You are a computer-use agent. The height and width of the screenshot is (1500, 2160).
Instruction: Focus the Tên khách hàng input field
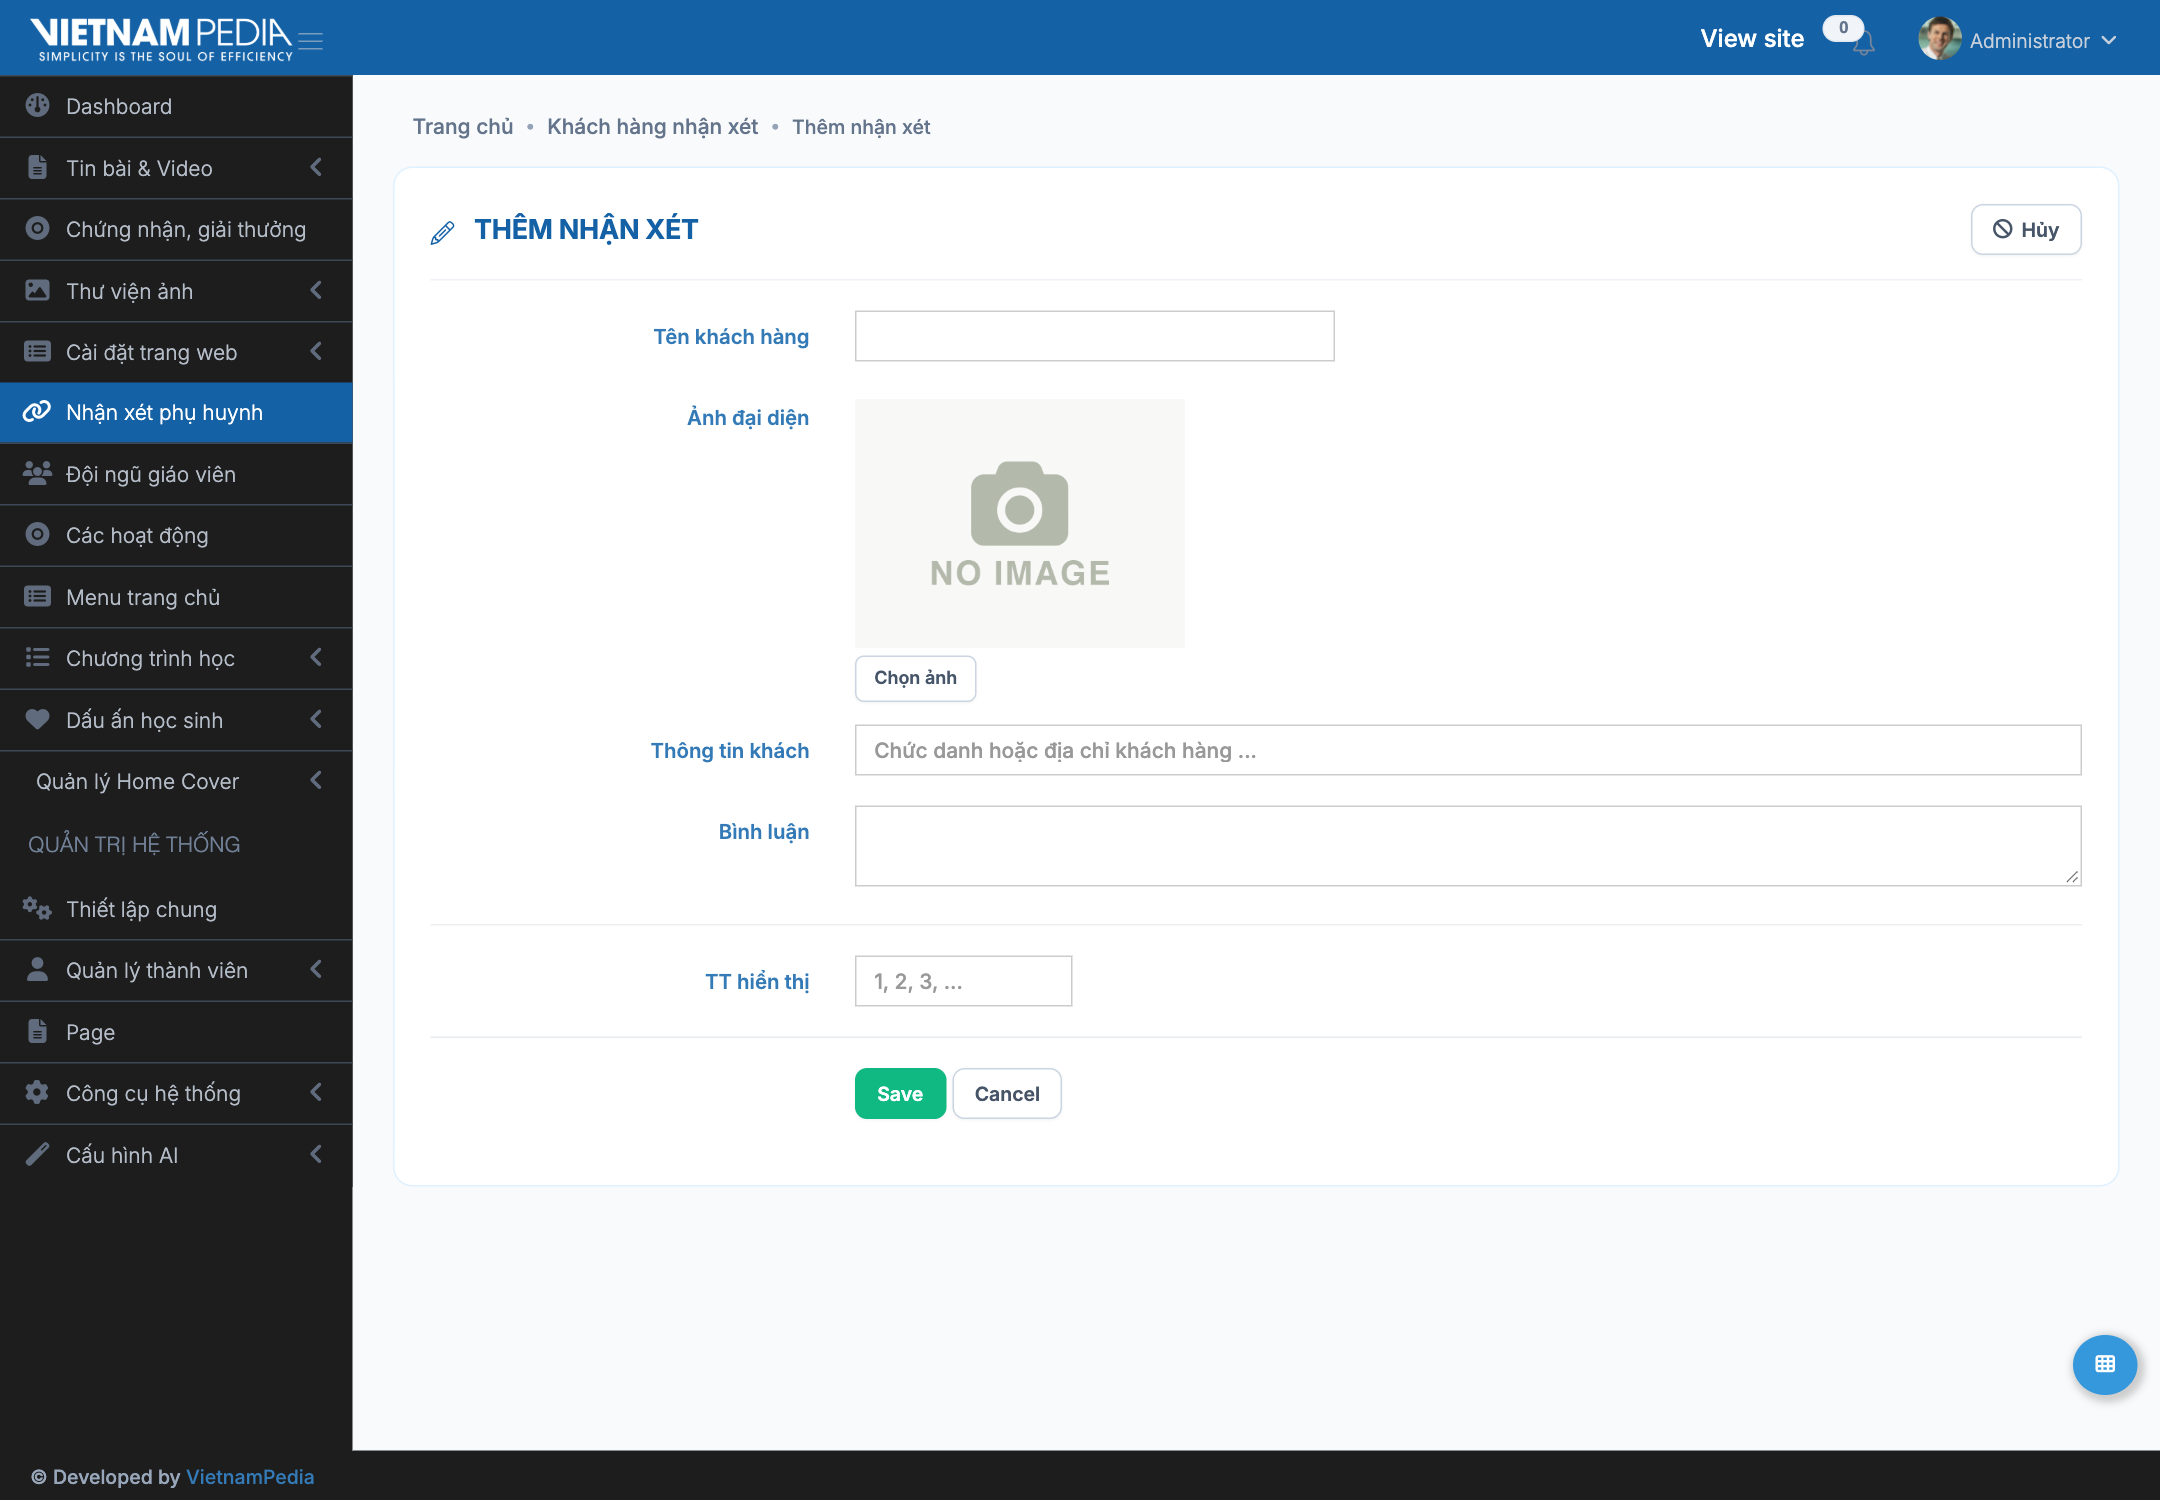(1094, 336)
